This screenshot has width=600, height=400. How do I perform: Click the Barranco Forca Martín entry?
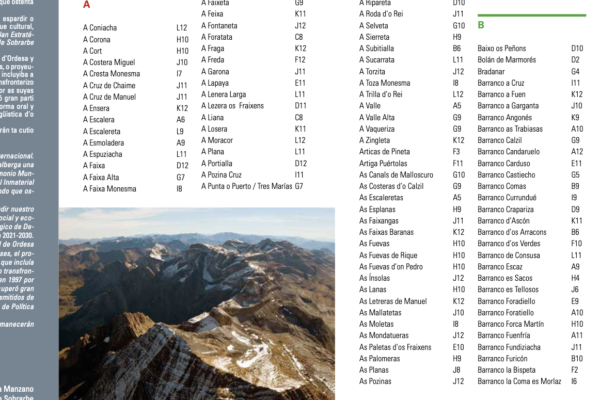click(510, 323)
